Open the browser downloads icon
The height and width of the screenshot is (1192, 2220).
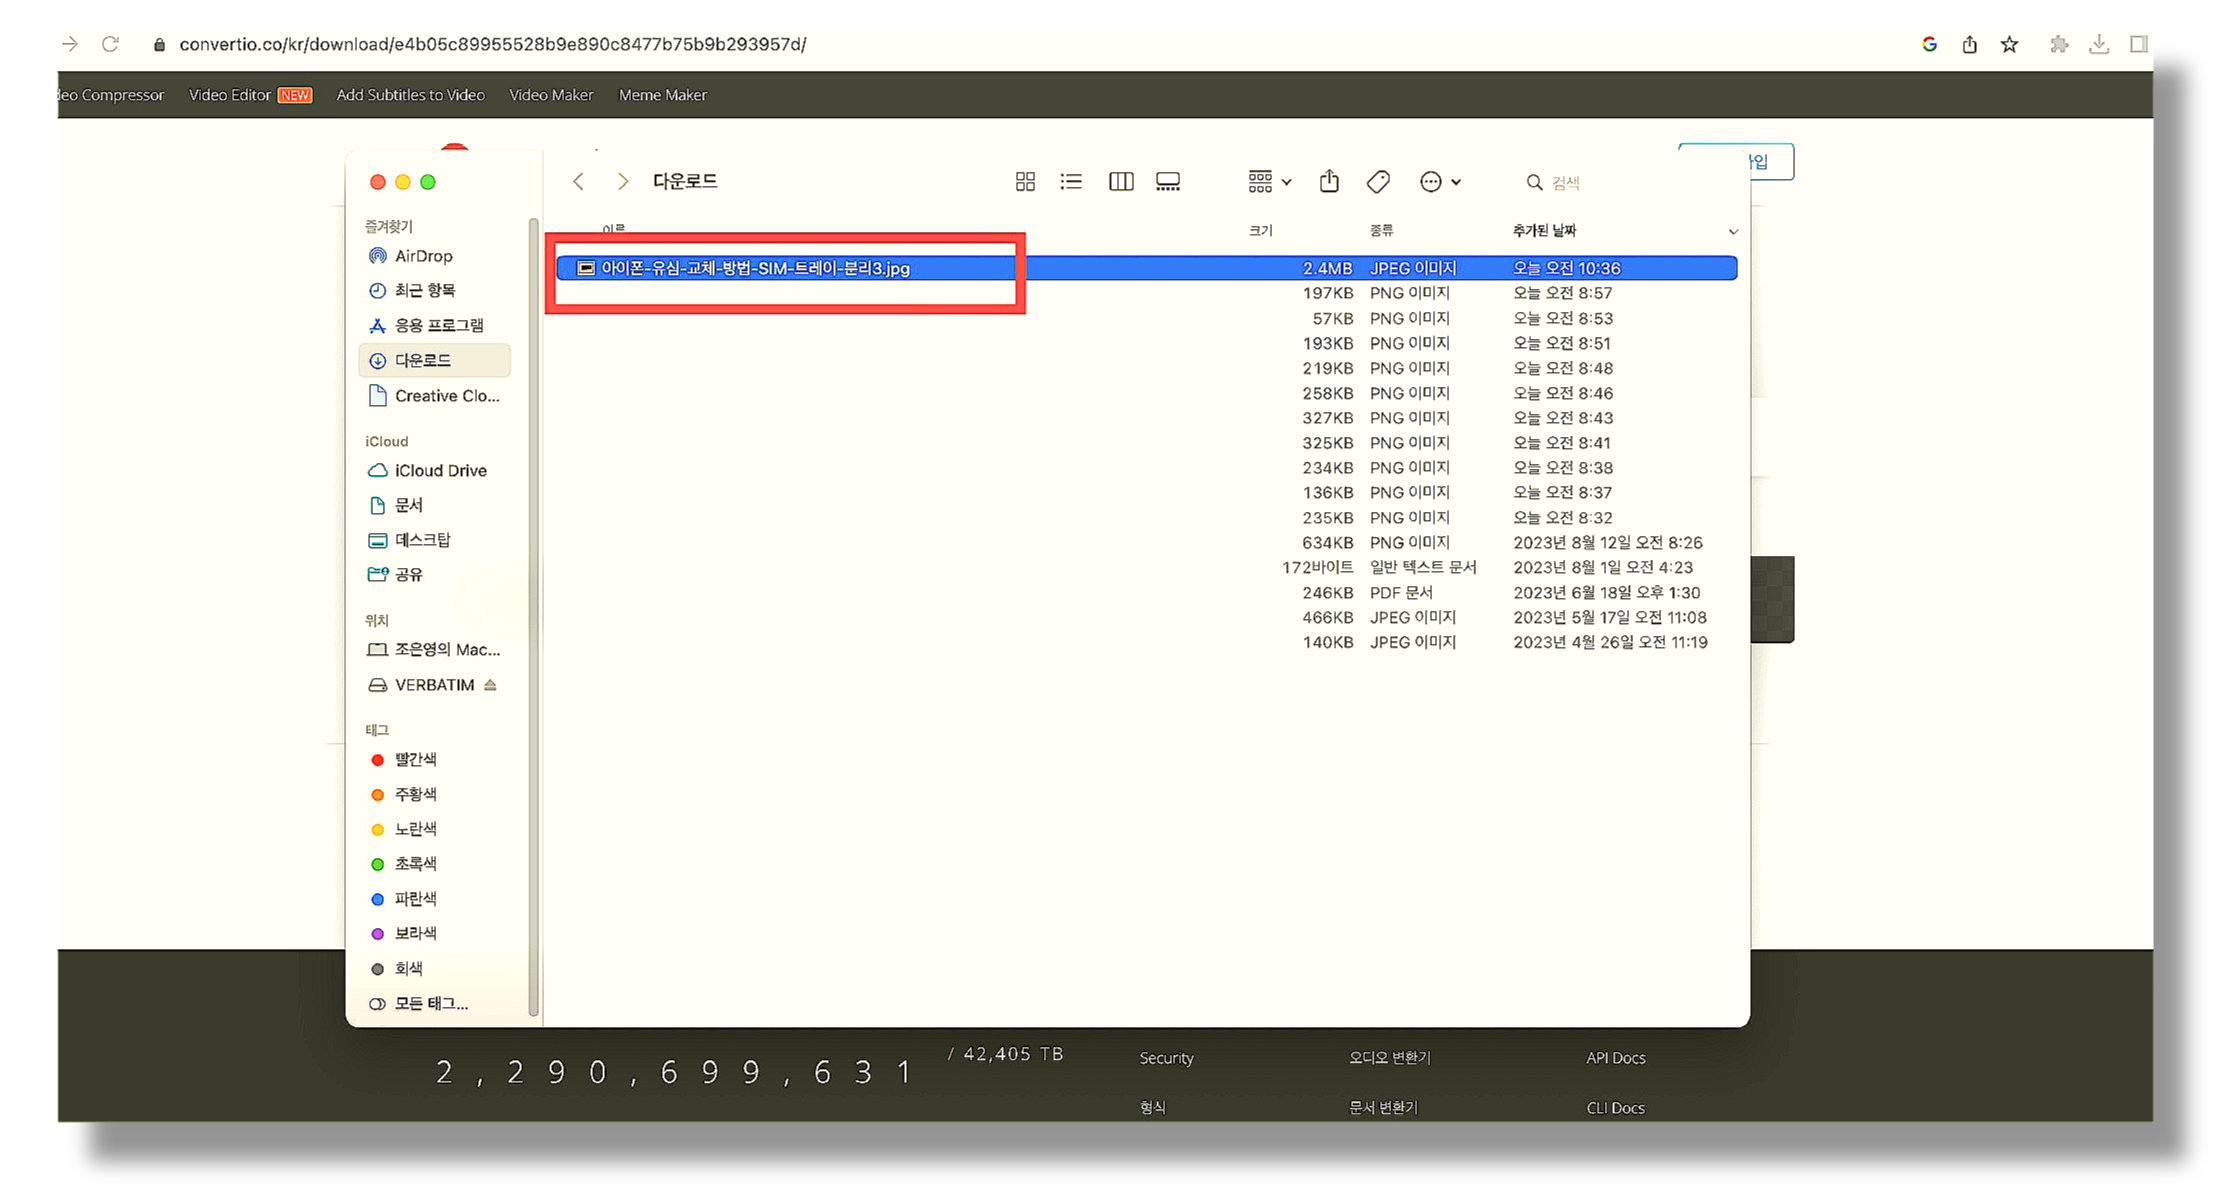pos(2099,44)
